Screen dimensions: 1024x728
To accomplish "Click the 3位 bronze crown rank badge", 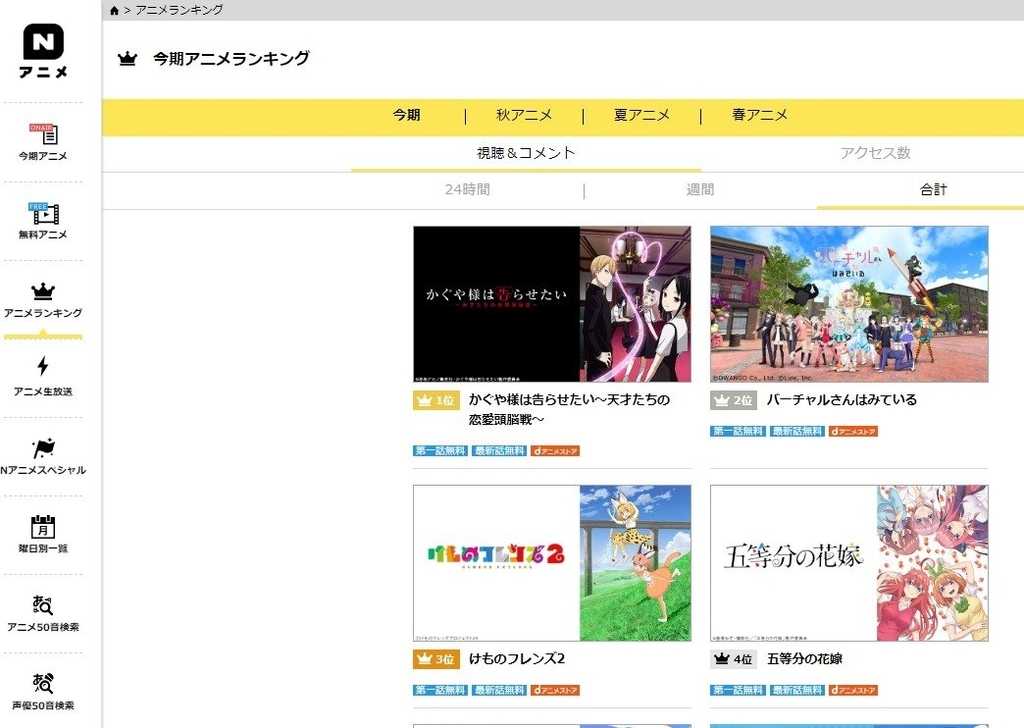I will [x=436, y=659].
